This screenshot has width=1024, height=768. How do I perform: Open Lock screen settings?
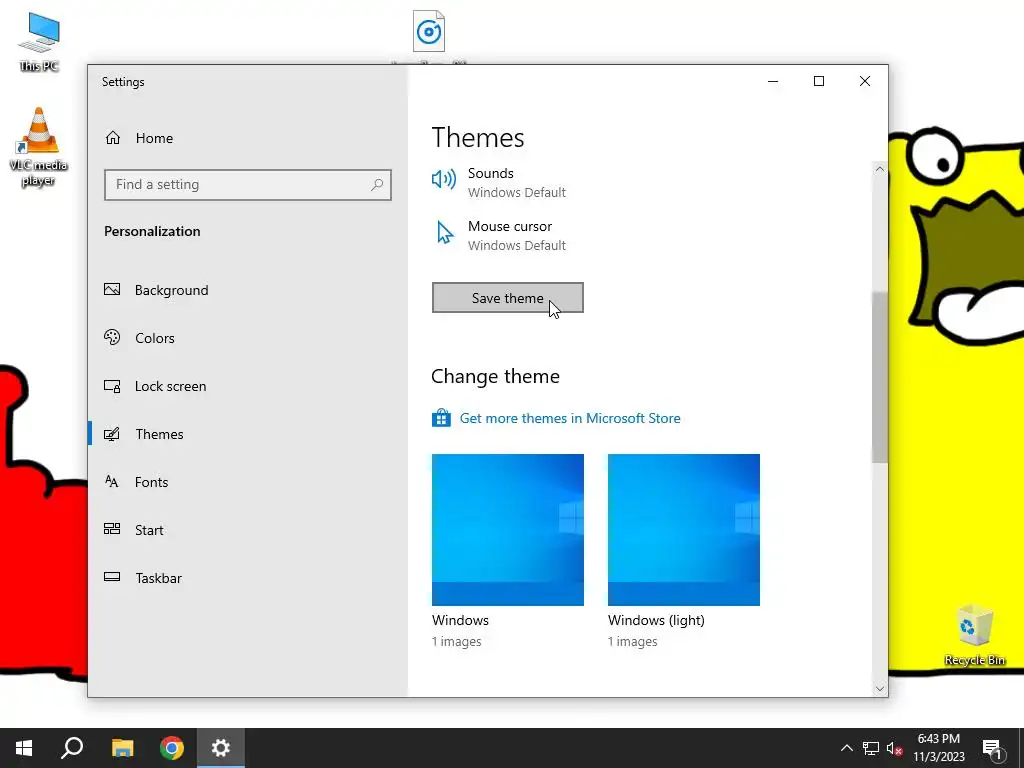(170, 386)
